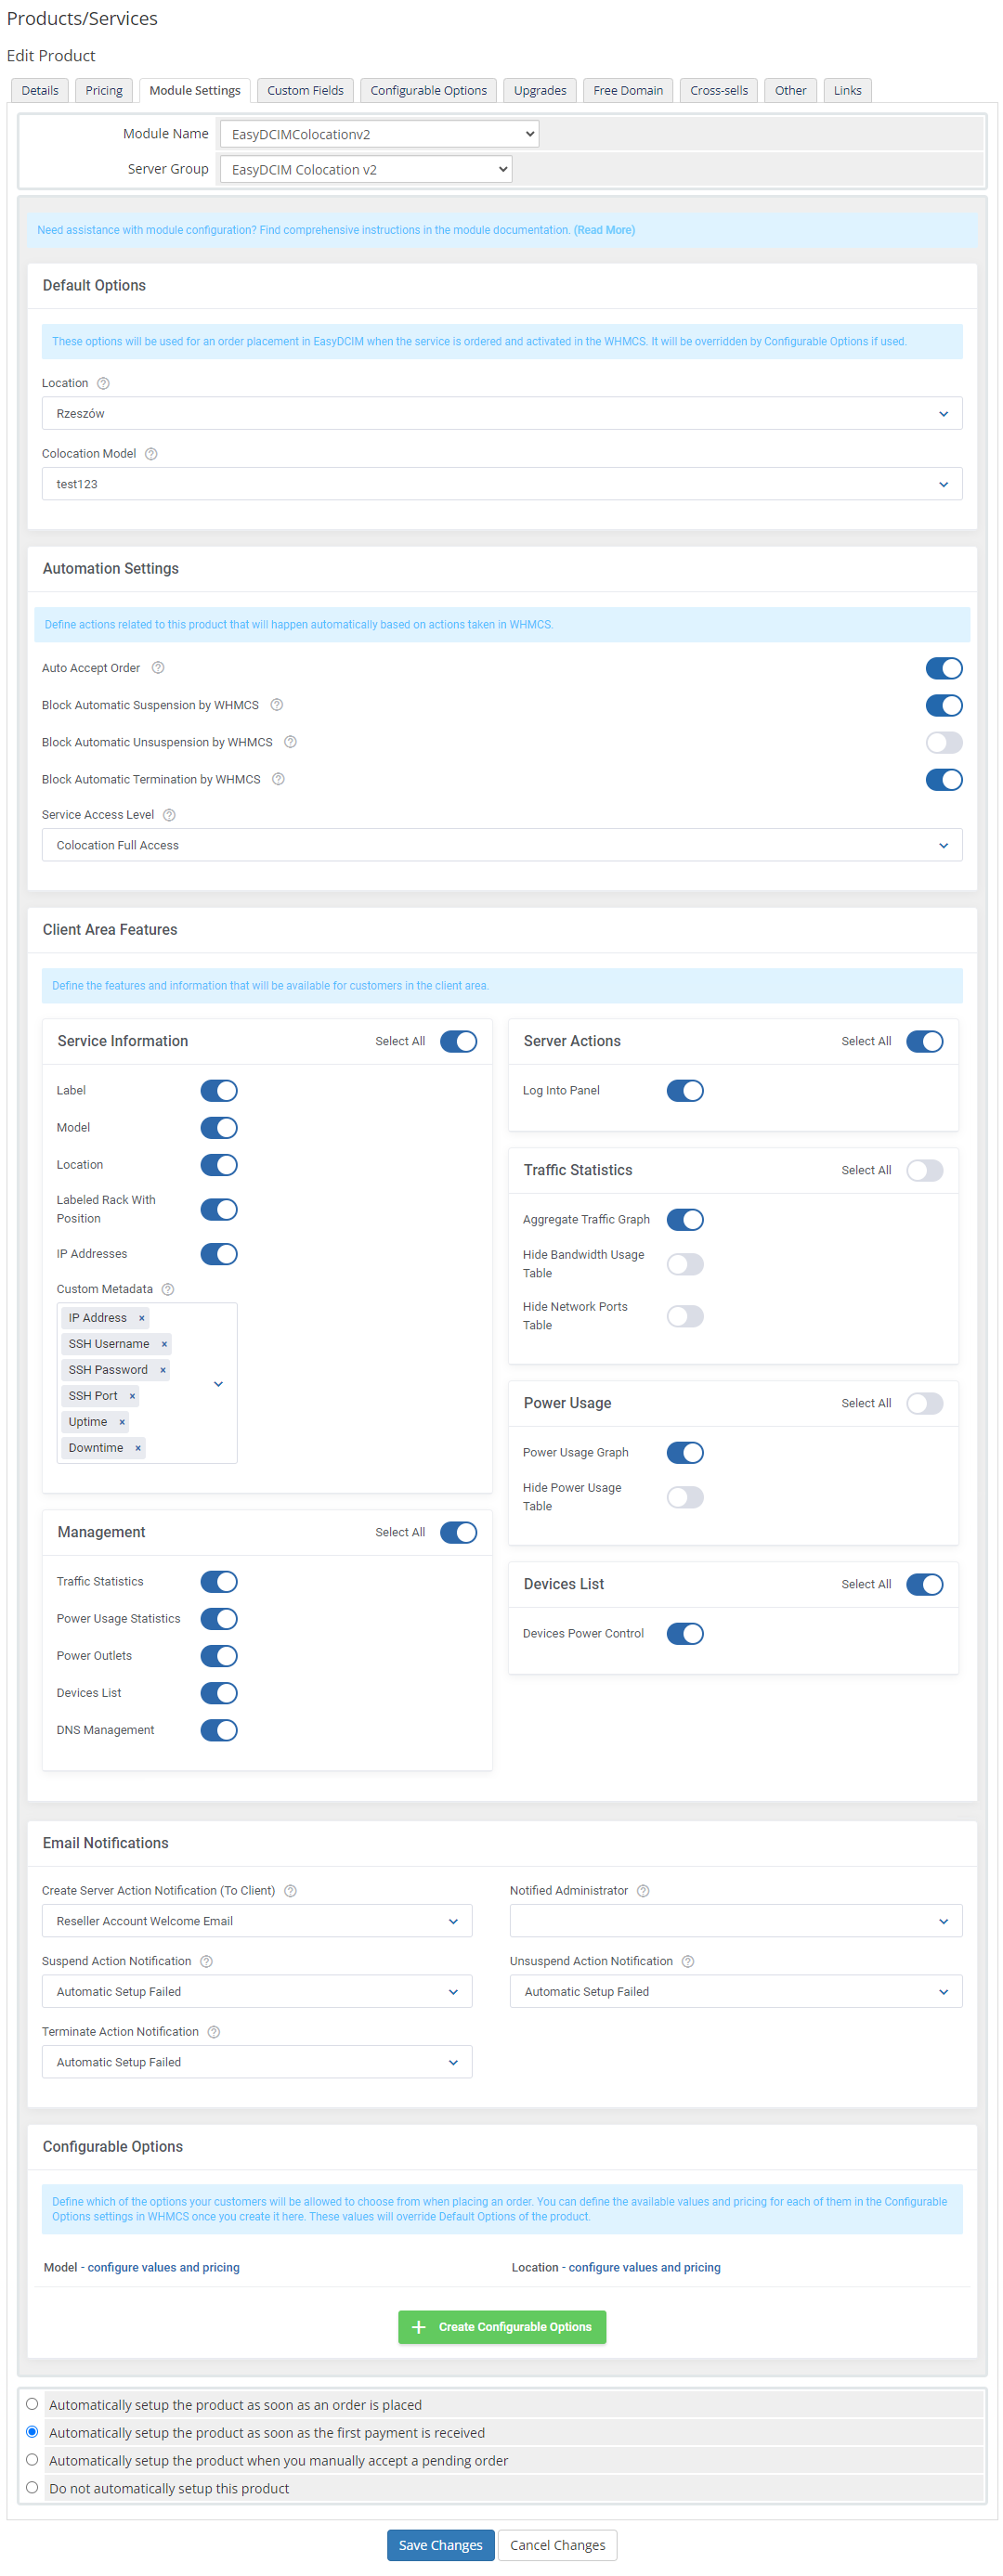Open Custom Fields tab
1003x2576 pixels.
[x=305, y=90]
